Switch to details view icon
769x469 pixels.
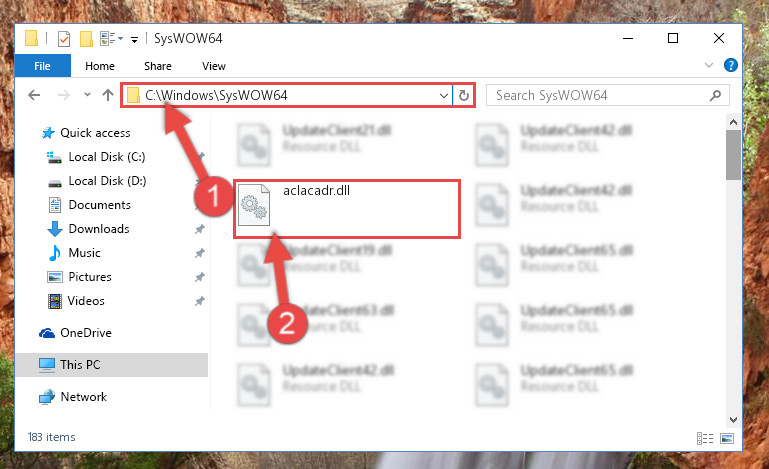(705, 438)
